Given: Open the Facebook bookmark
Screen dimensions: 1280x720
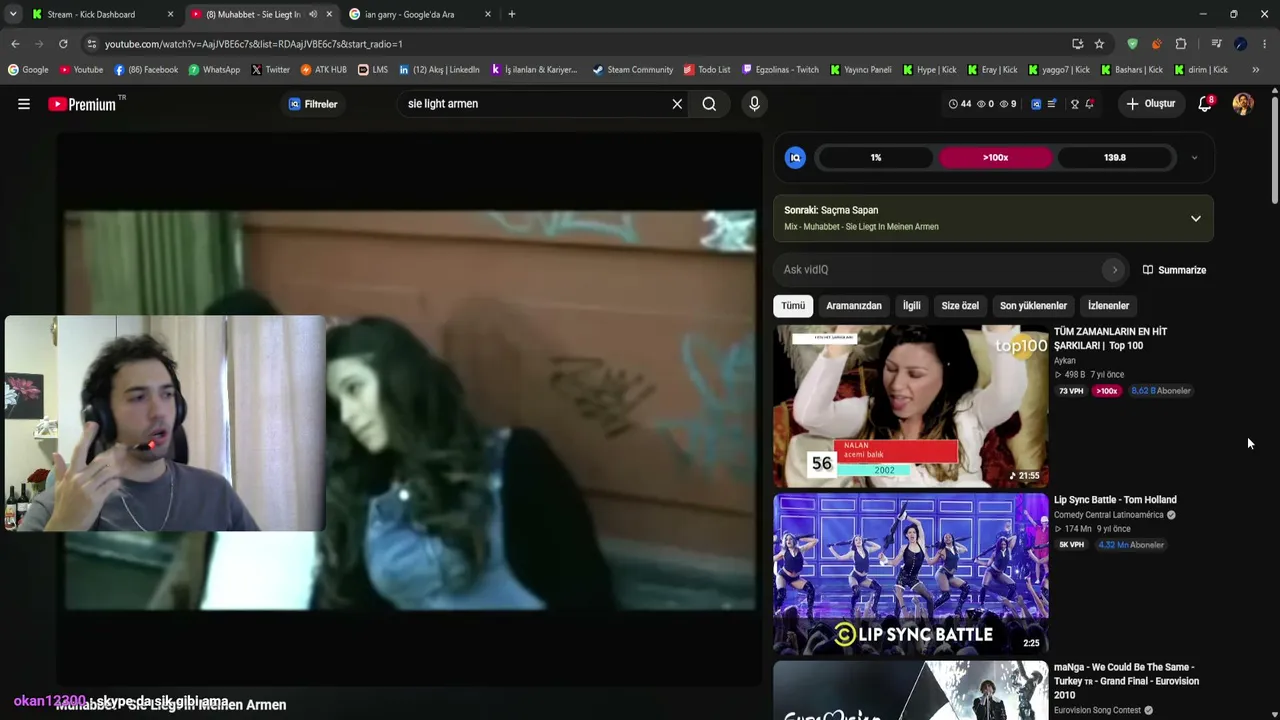Looking at the screenshot, I should pos(146,70).
